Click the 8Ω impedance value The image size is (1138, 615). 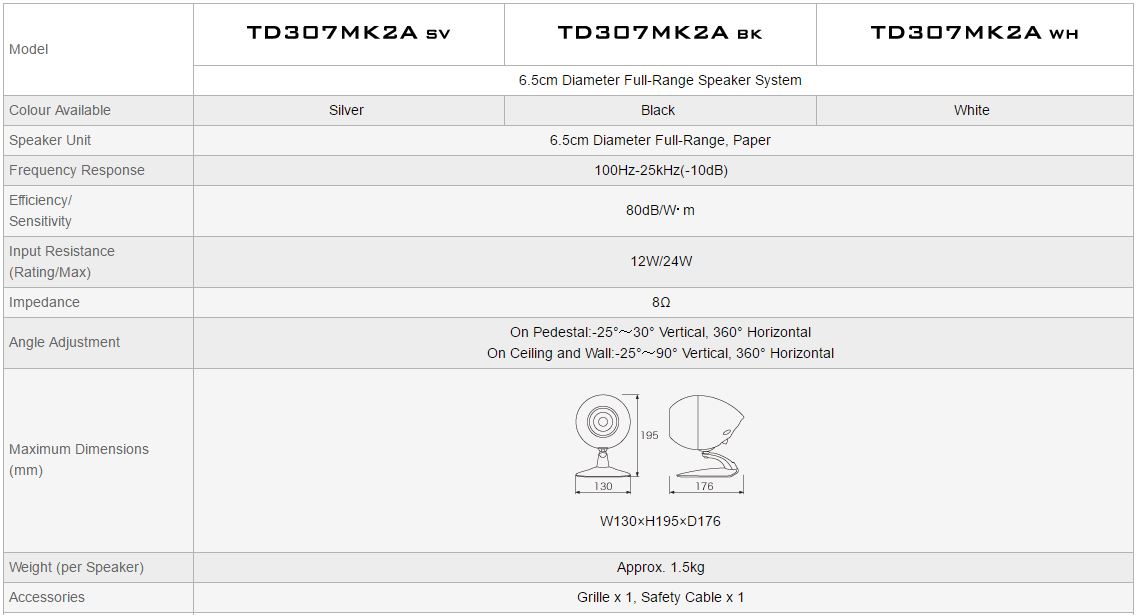tap(660, 302)
